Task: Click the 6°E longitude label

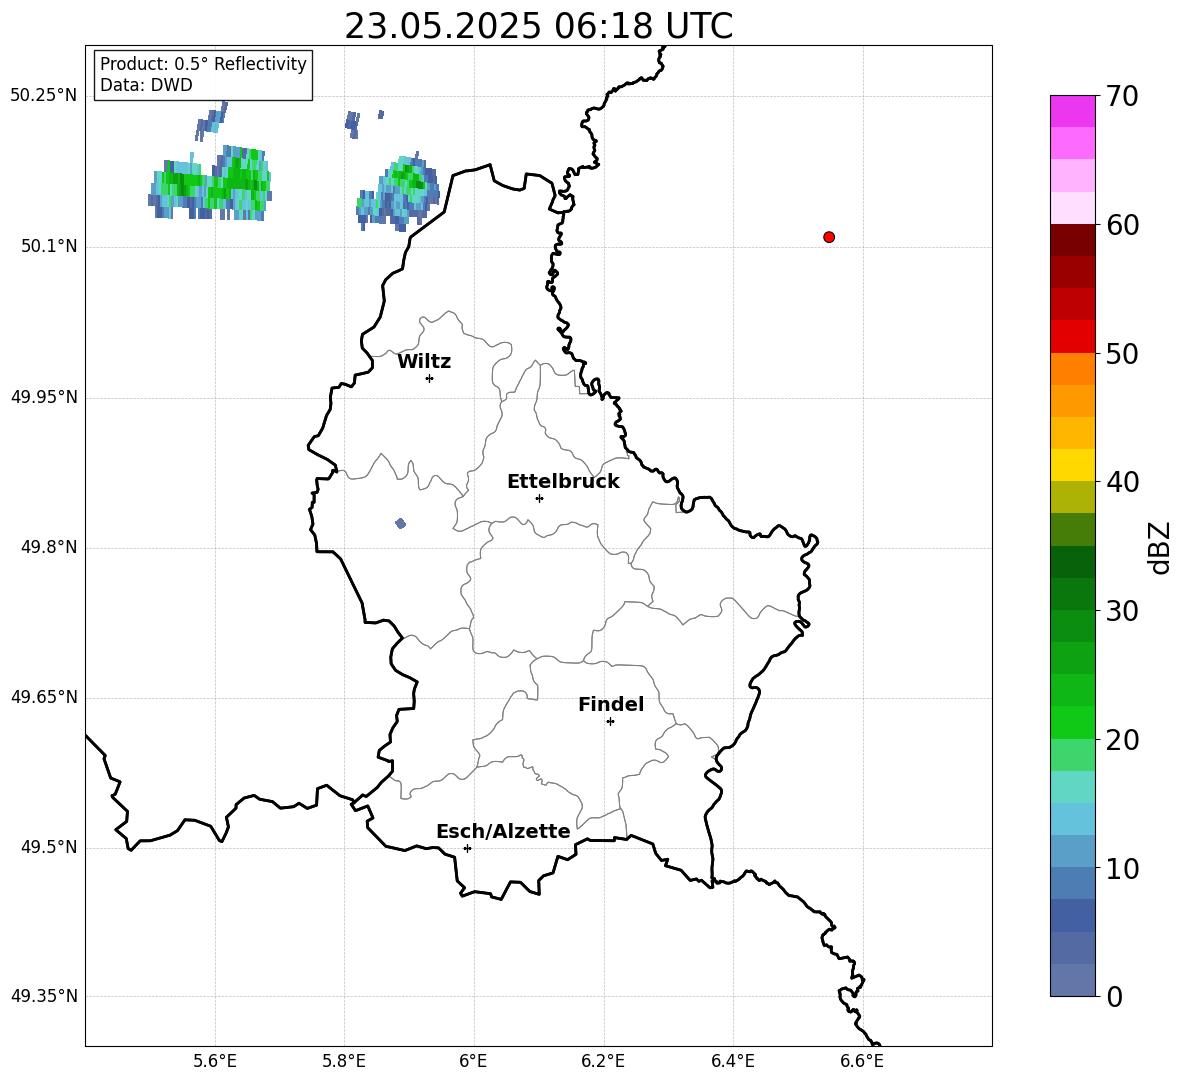Action: (x=473, y=1061)
